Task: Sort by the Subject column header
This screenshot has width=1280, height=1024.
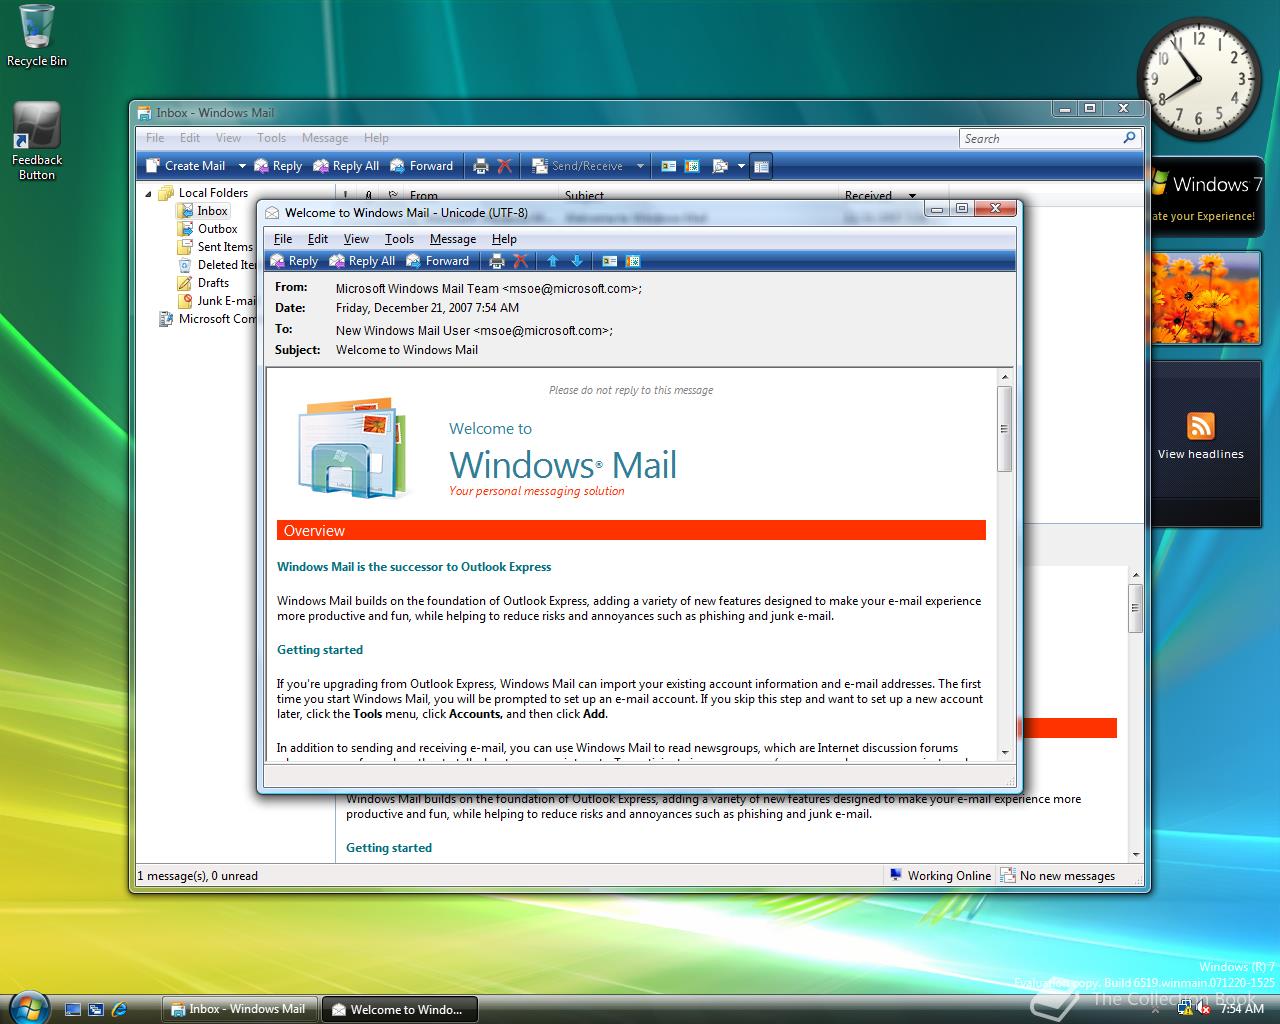Action: coord(697,195)
